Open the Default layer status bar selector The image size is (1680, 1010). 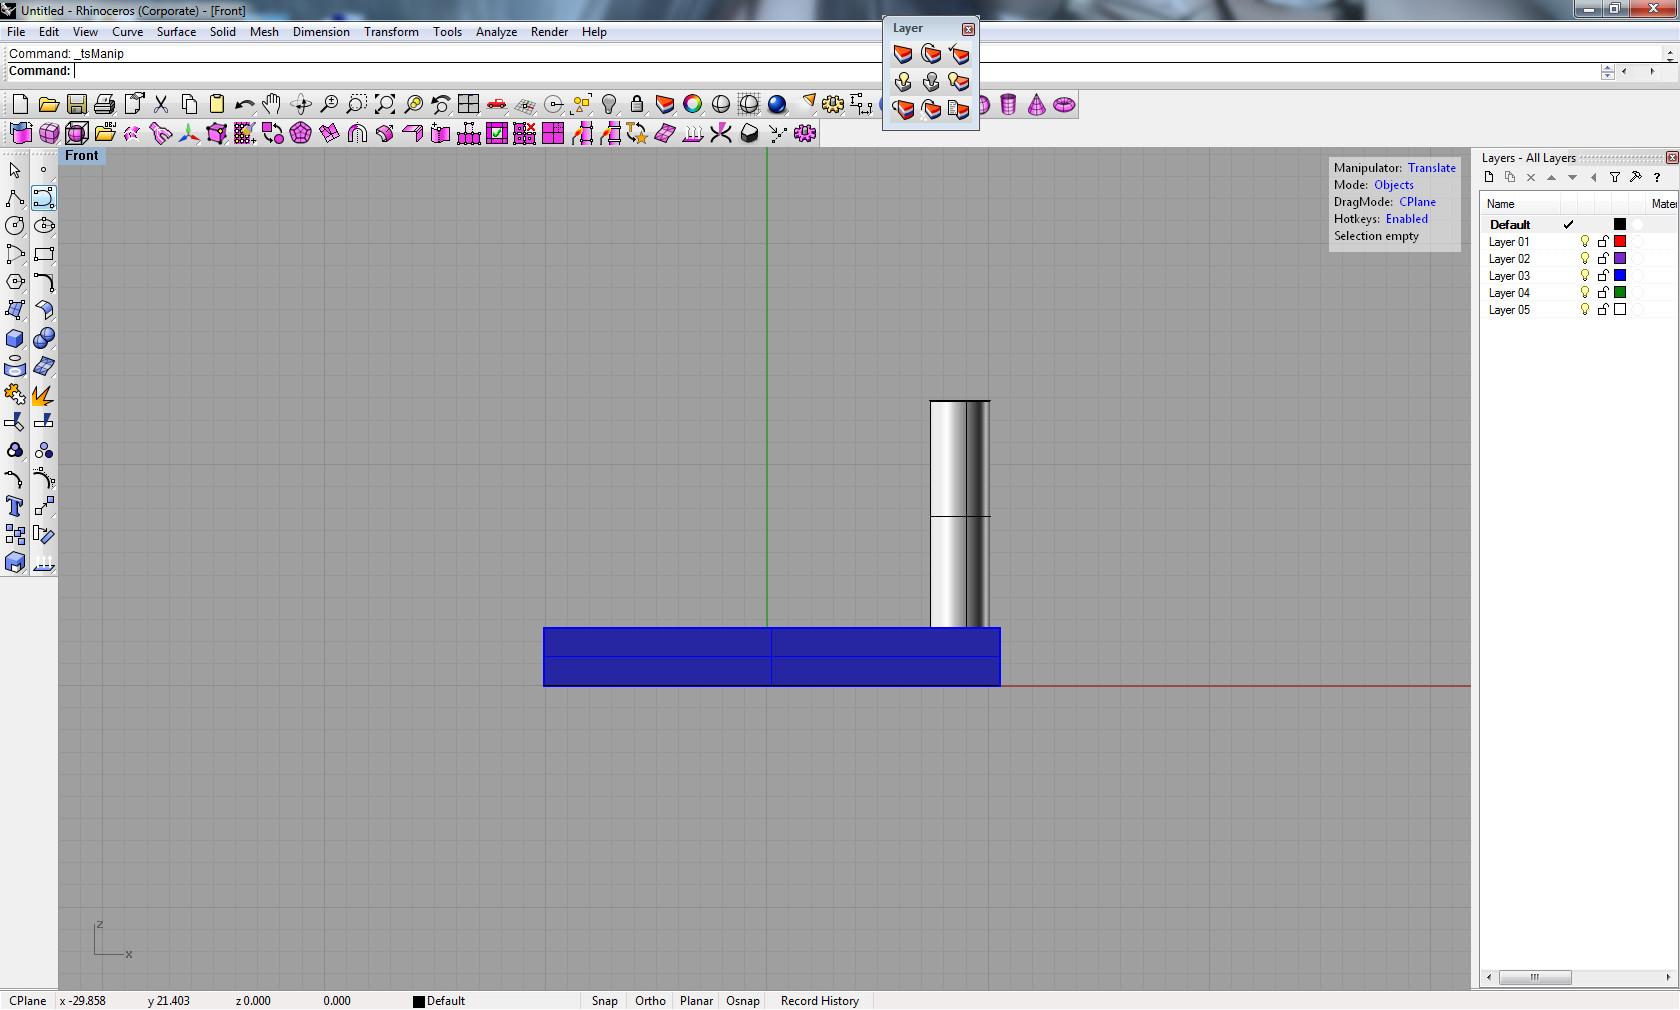coord(440,1001)
